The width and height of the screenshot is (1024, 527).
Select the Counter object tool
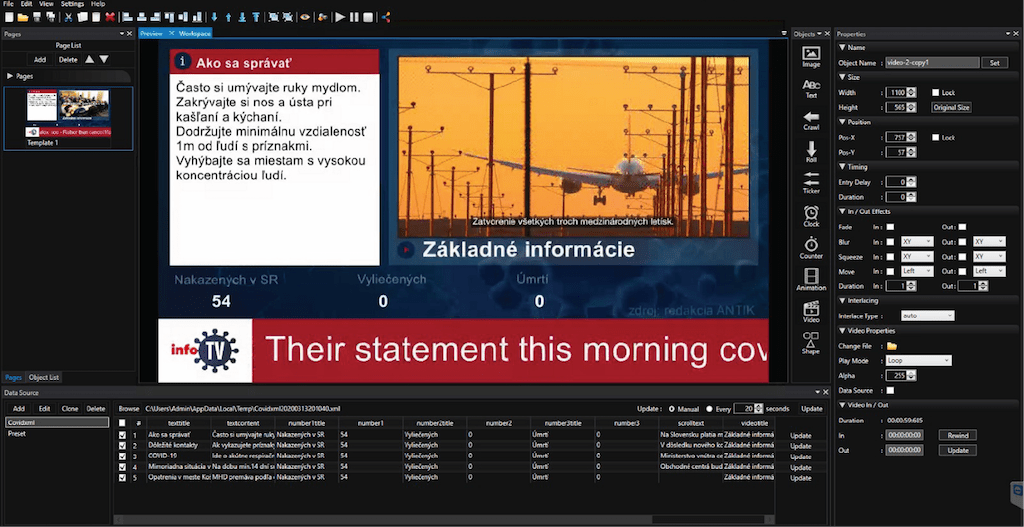(x=811, y=248)
